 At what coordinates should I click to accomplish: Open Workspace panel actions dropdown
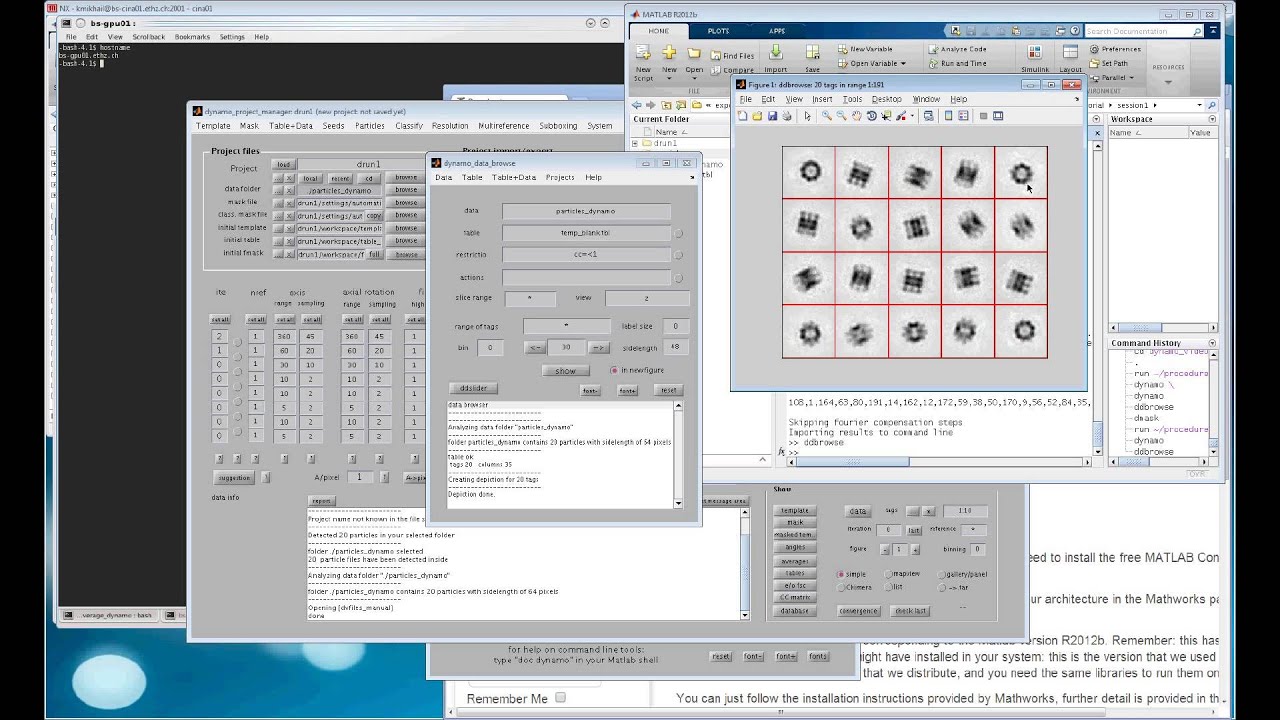(x=1212, y=119)
